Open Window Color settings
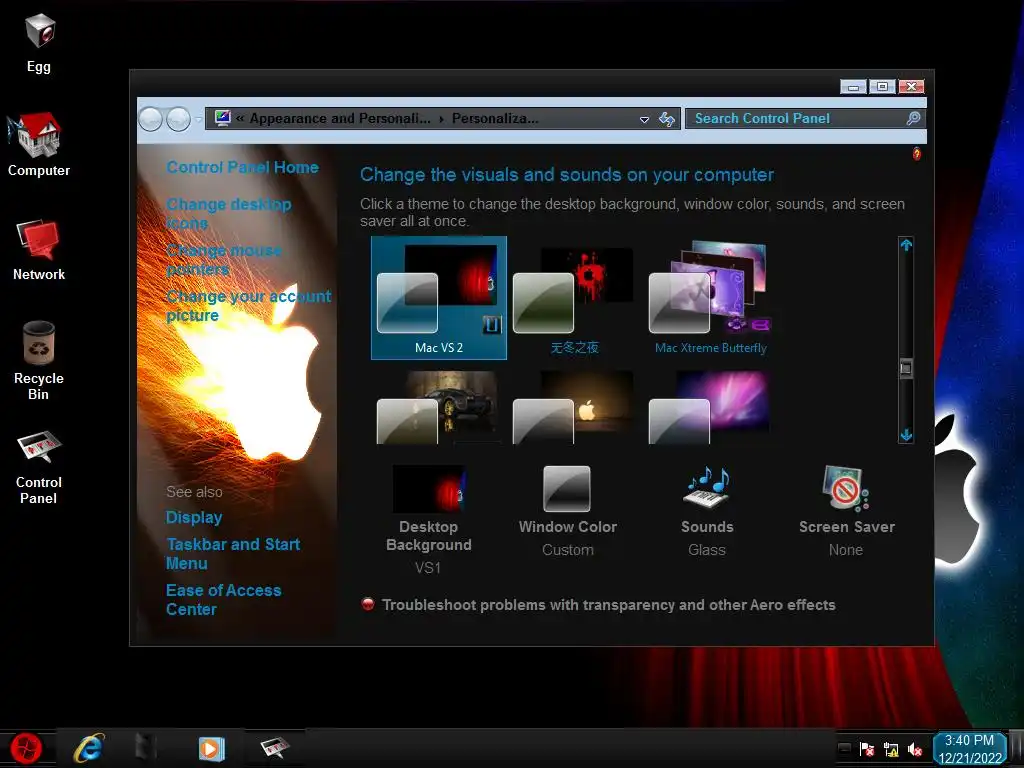This screenshot has height=768, width=1024. pos(568,512)
